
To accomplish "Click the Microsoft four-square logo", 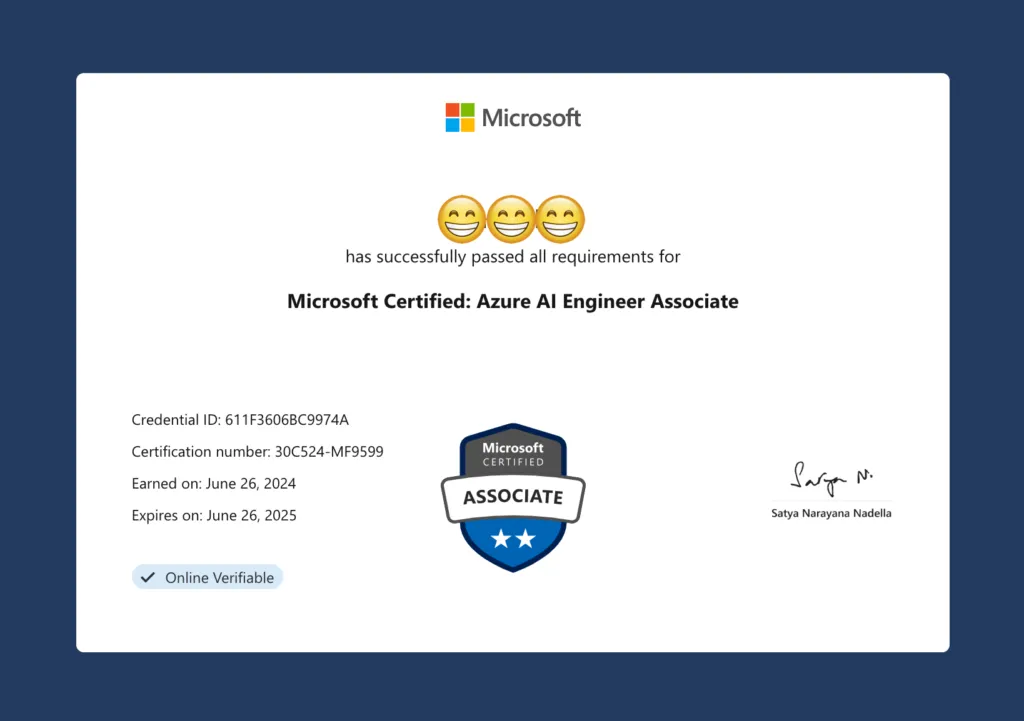I will pos(459,117).
